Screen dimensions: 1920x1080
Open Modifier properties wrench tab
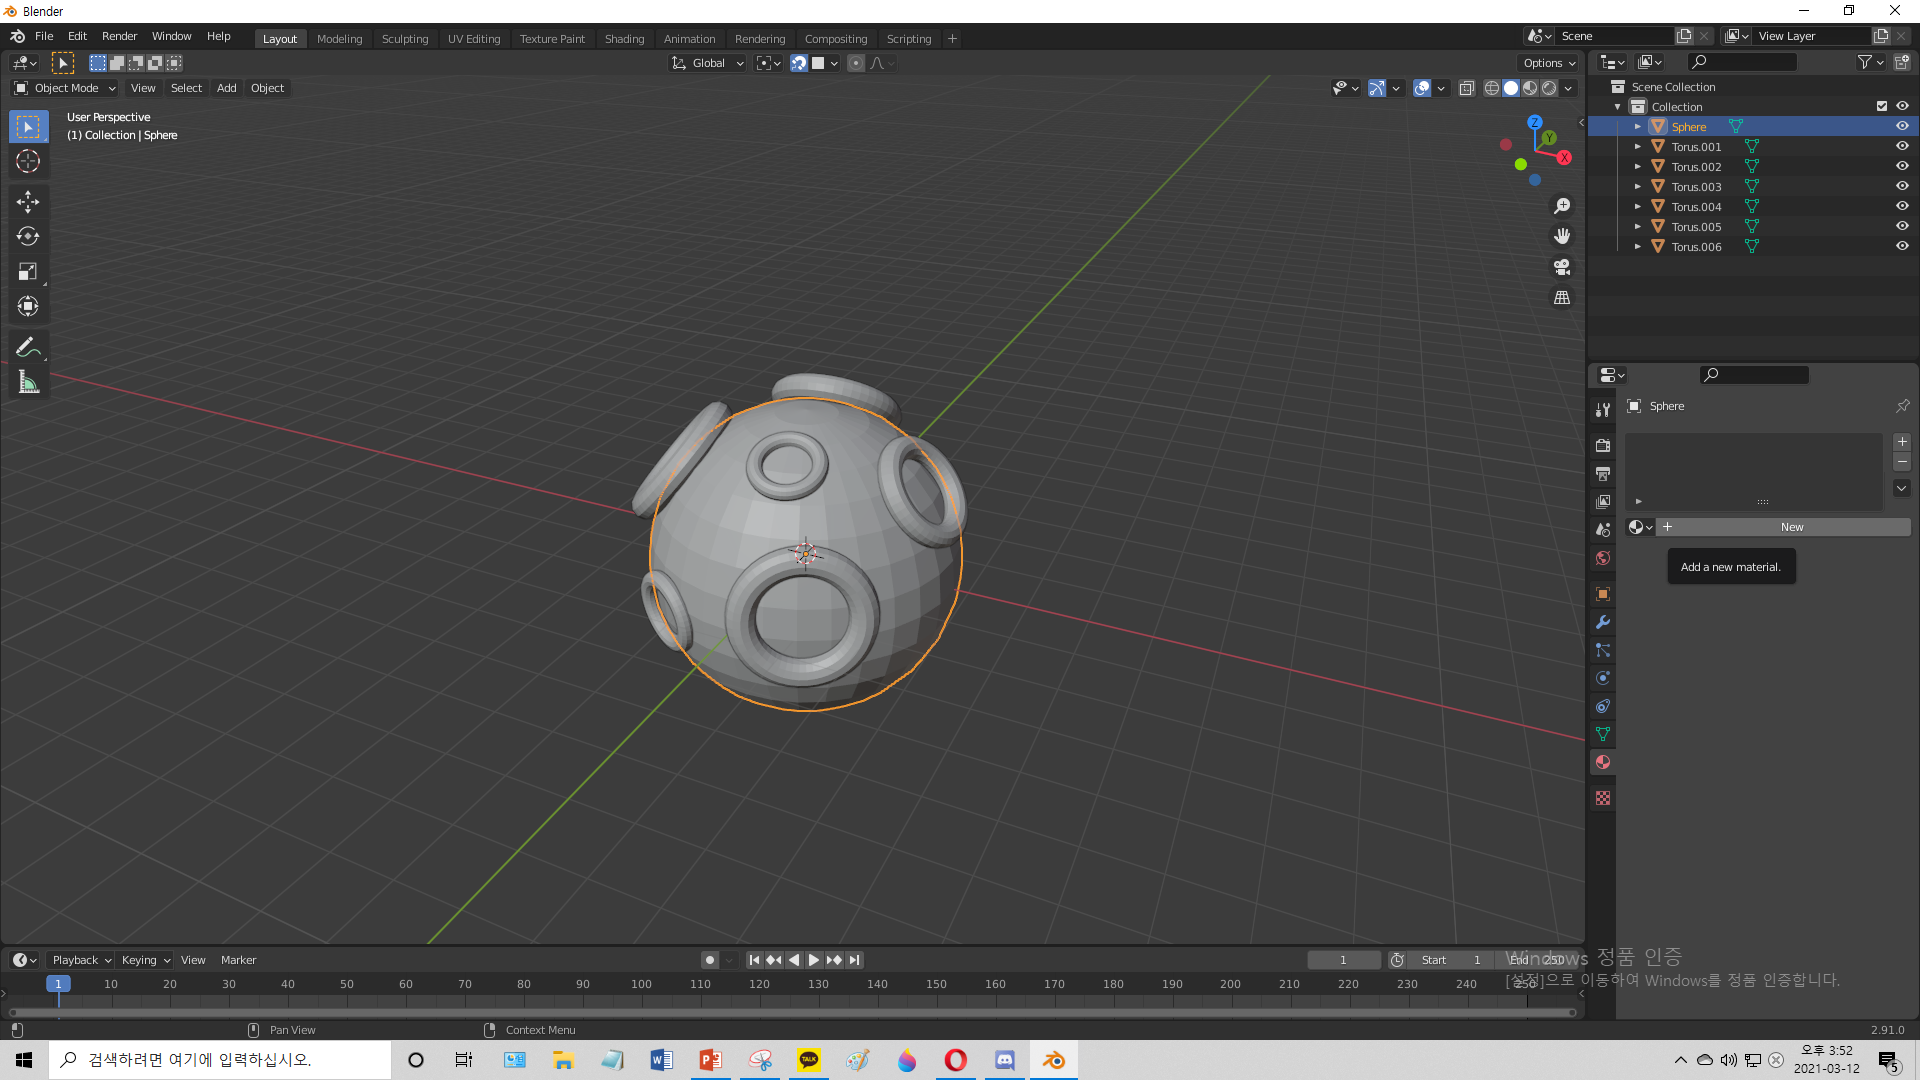point(1603,622)
